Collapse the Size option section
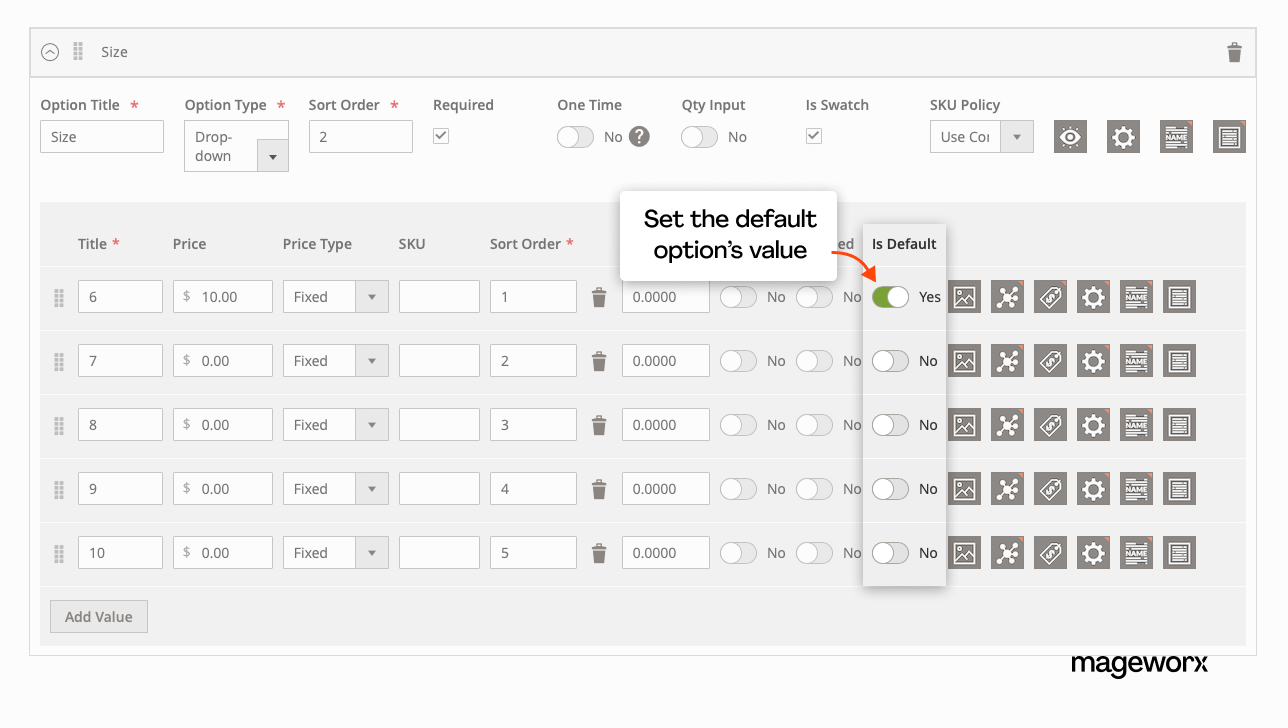1288x728 pixels. (50, 52)
